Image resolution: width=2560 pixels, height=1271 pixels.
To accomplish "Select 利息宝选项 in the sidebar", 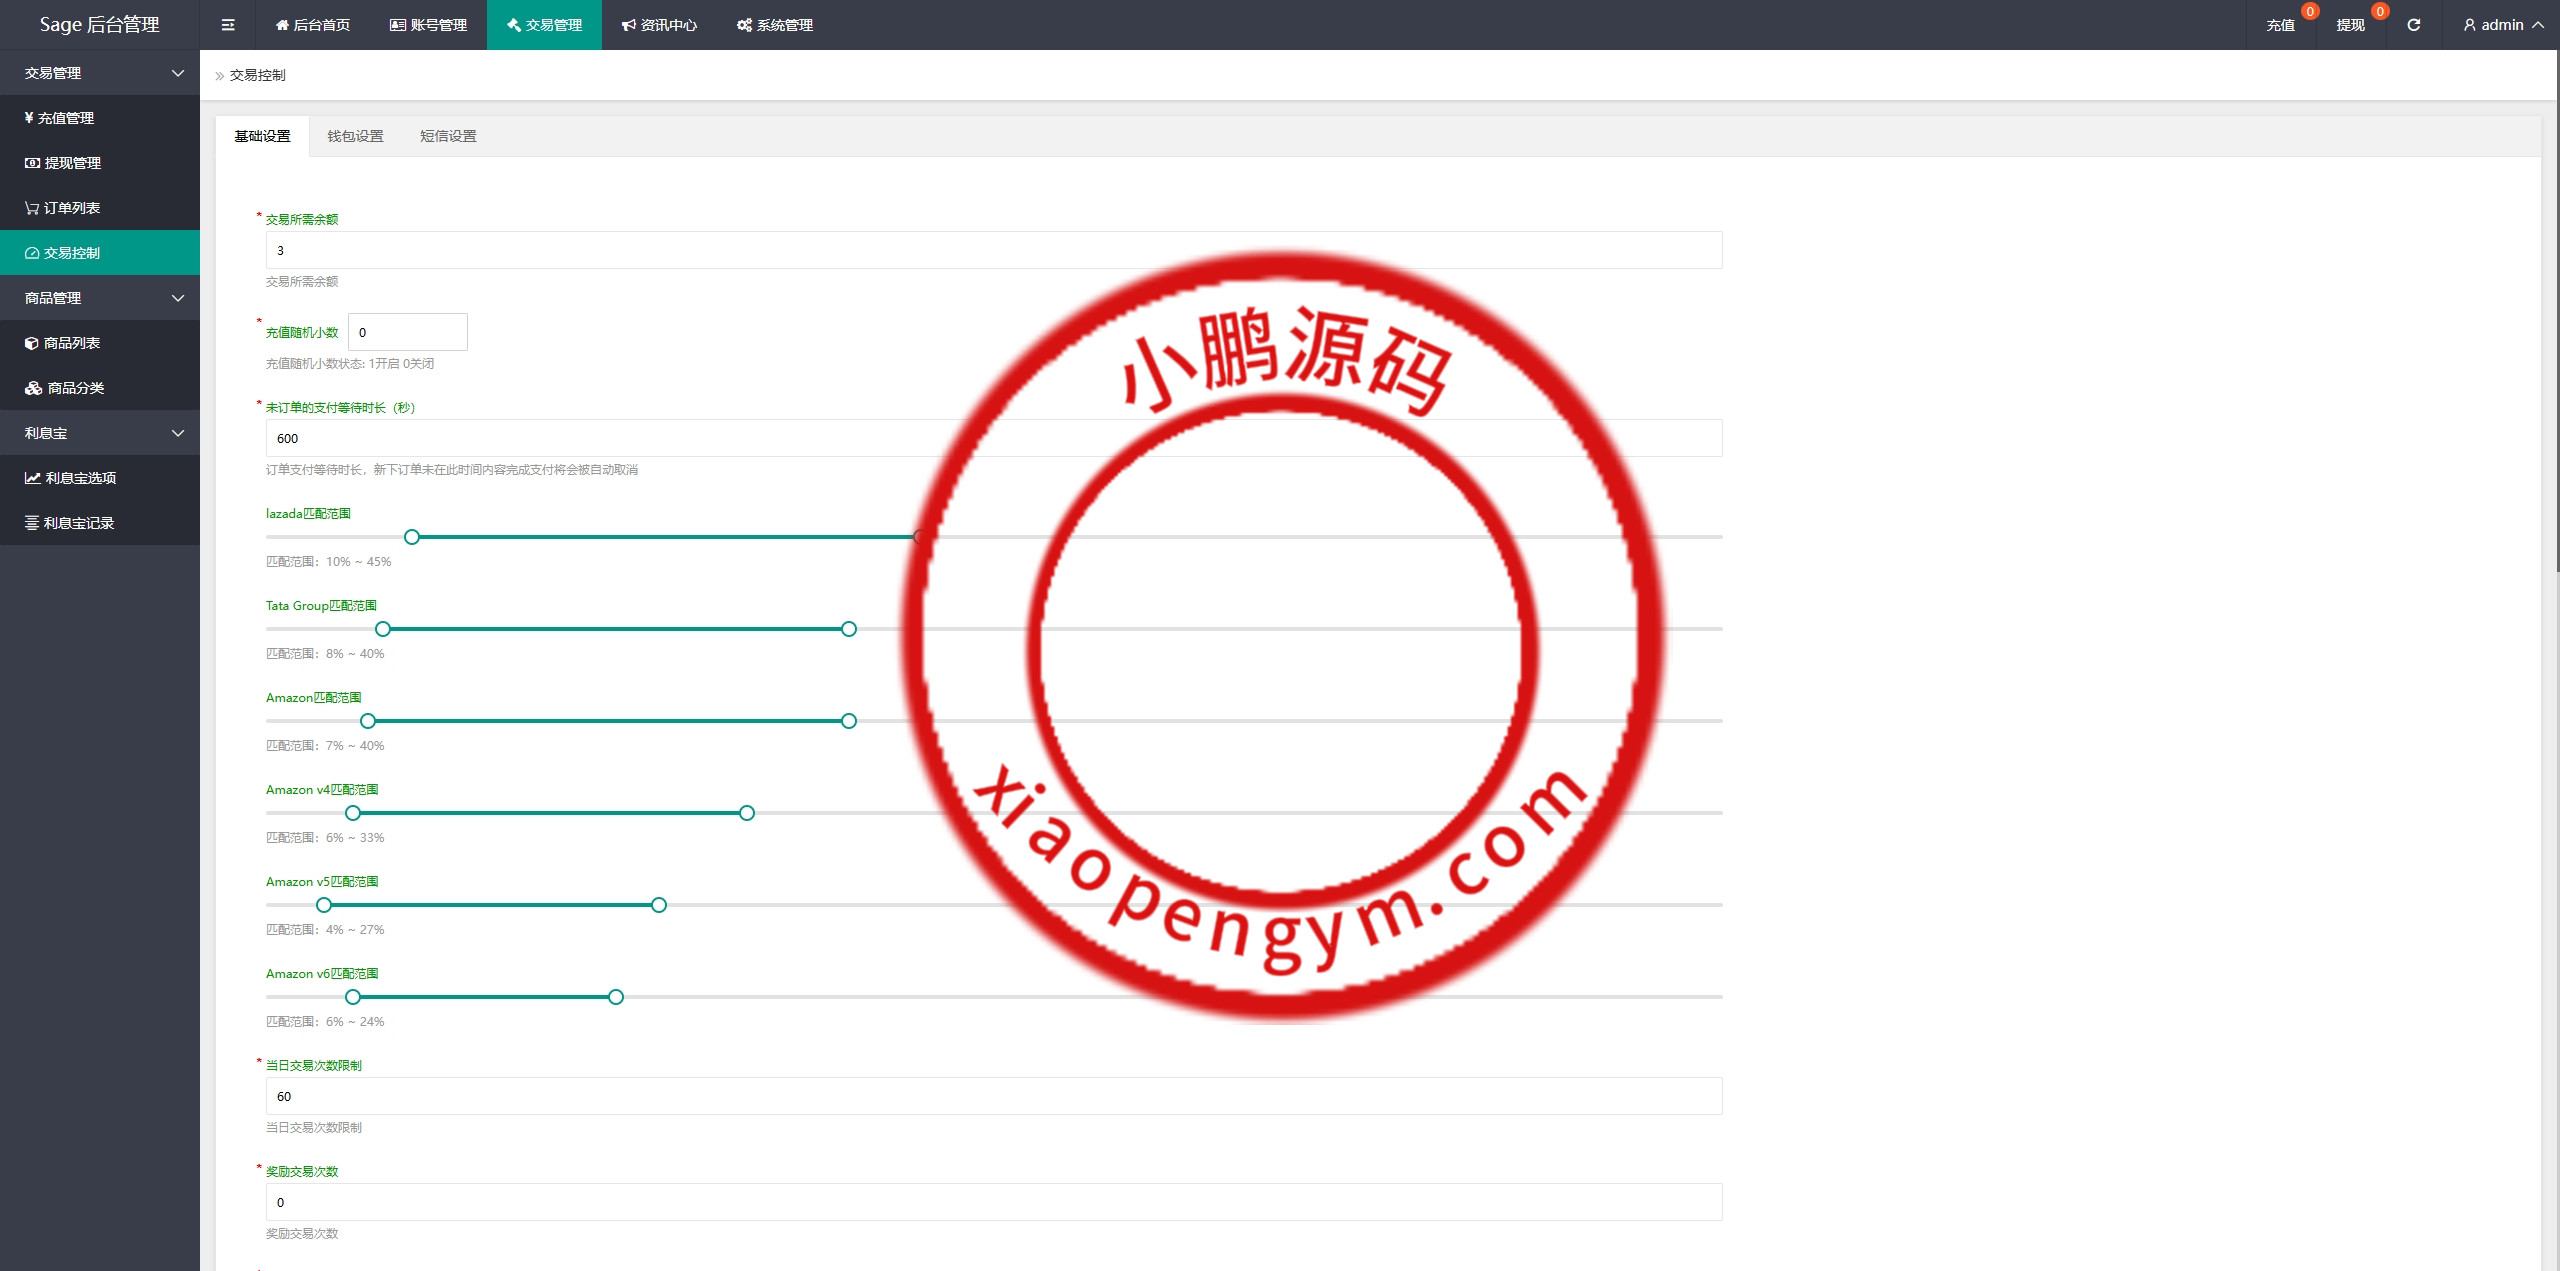I will [70, 477].
